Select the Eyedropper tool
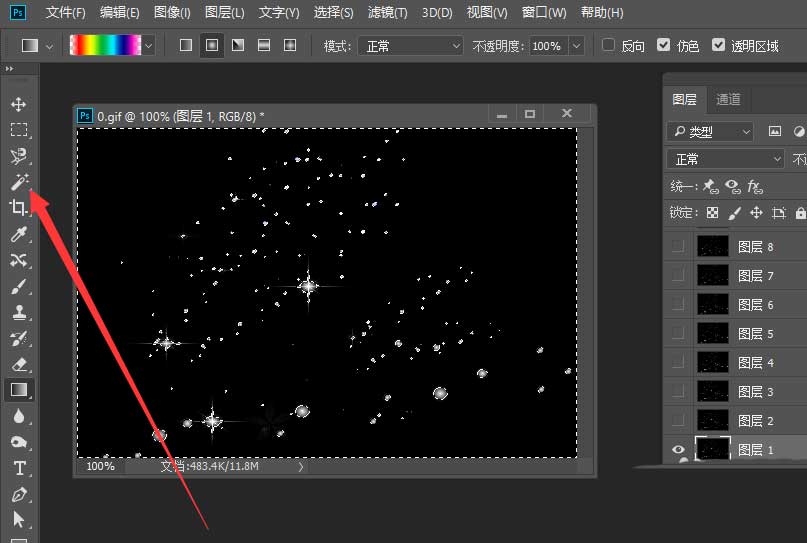Screen dimensions: 807x543 [x=19, y=234]
